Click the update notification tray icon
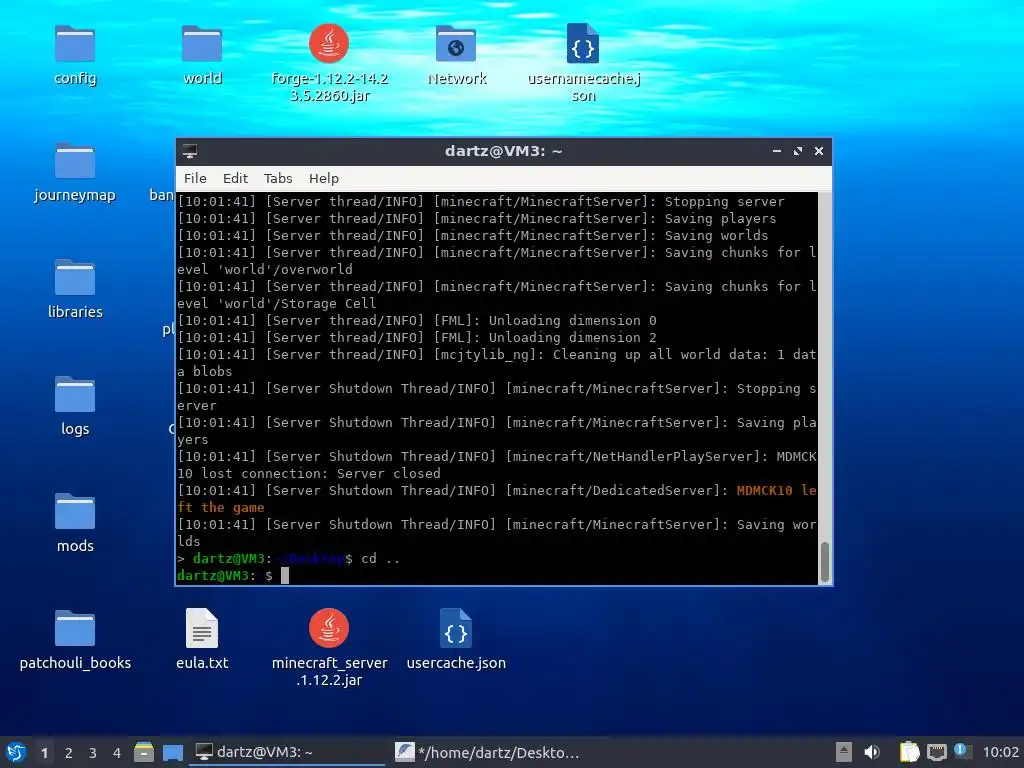Viewport: 1024px width, 768px height. 961,751
